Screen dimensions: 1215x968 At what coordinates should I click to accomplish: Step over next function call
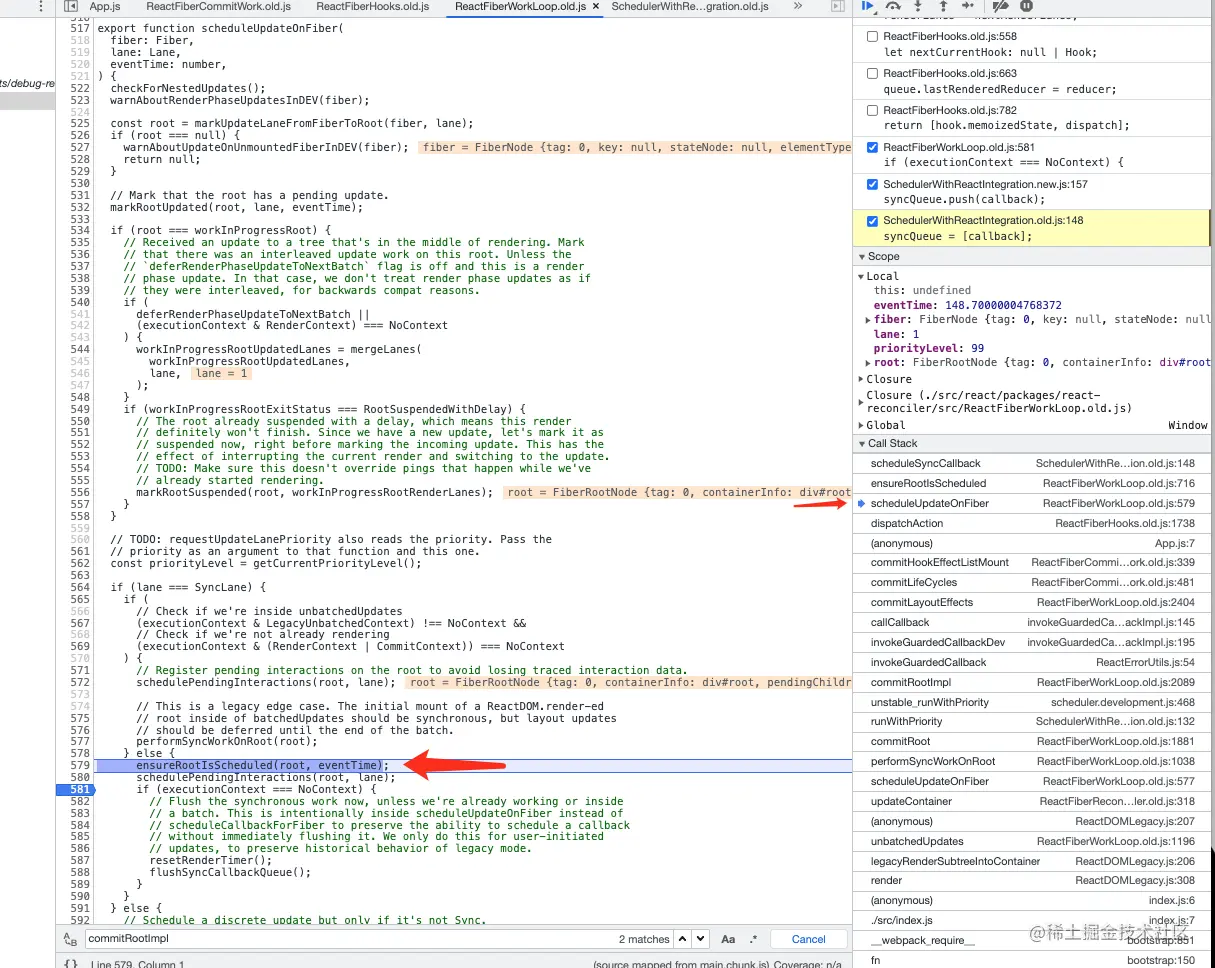tap(893, 6)
